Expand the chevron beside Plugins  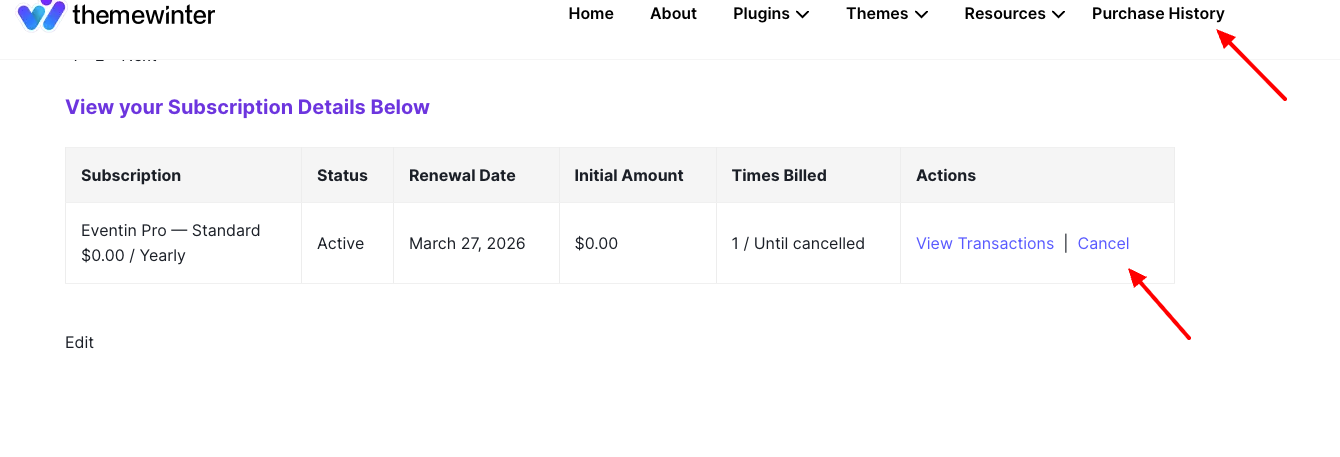tap(803, 15)
